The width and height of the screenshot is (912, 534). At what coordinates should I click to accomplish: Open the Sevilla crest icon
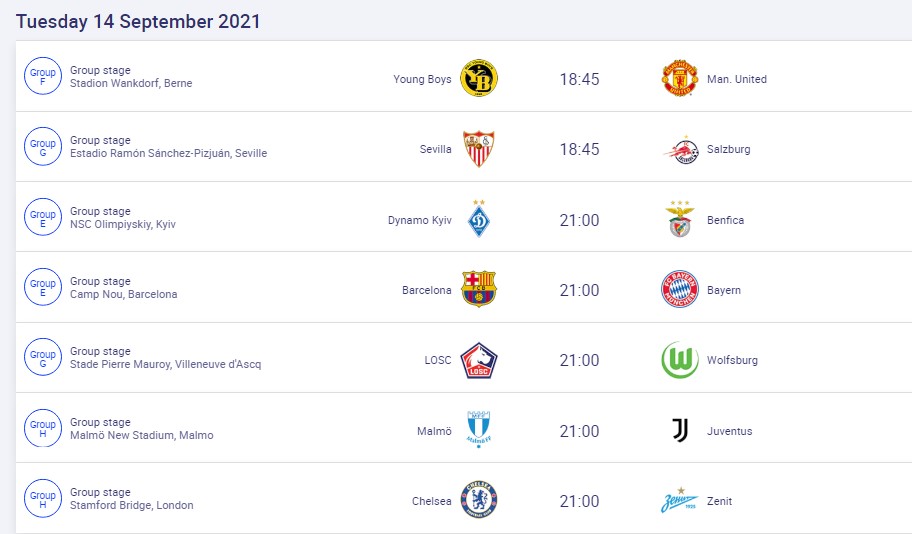tap(479, 149)
